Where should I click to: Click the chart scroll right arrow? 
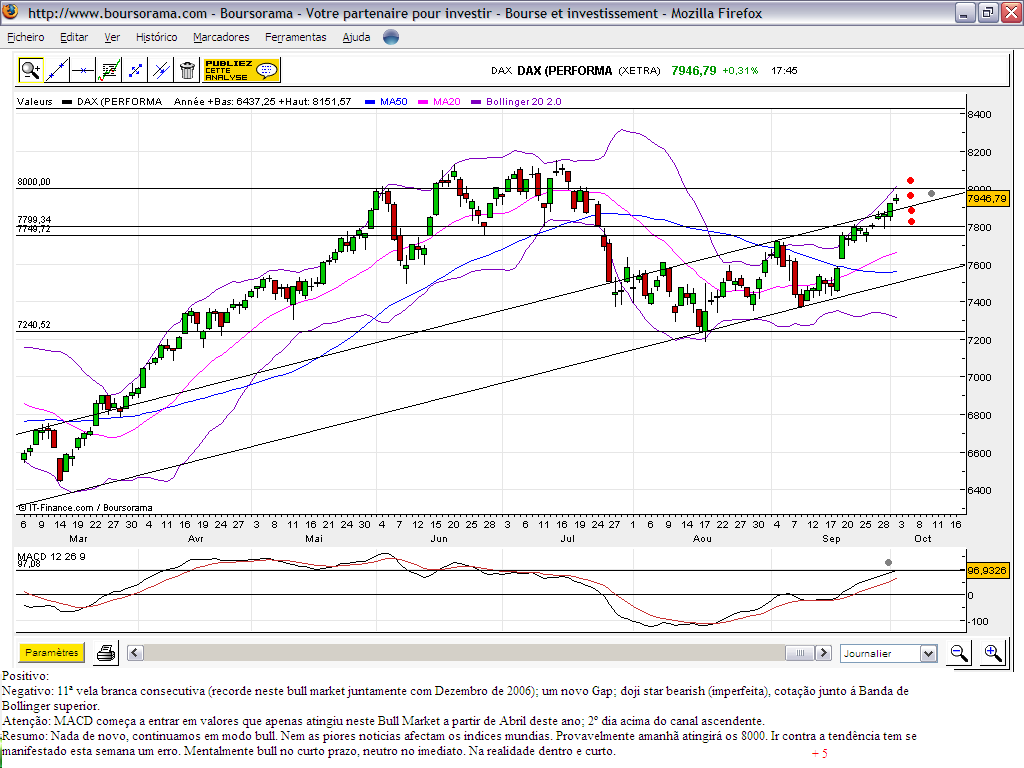coord(824,652)
